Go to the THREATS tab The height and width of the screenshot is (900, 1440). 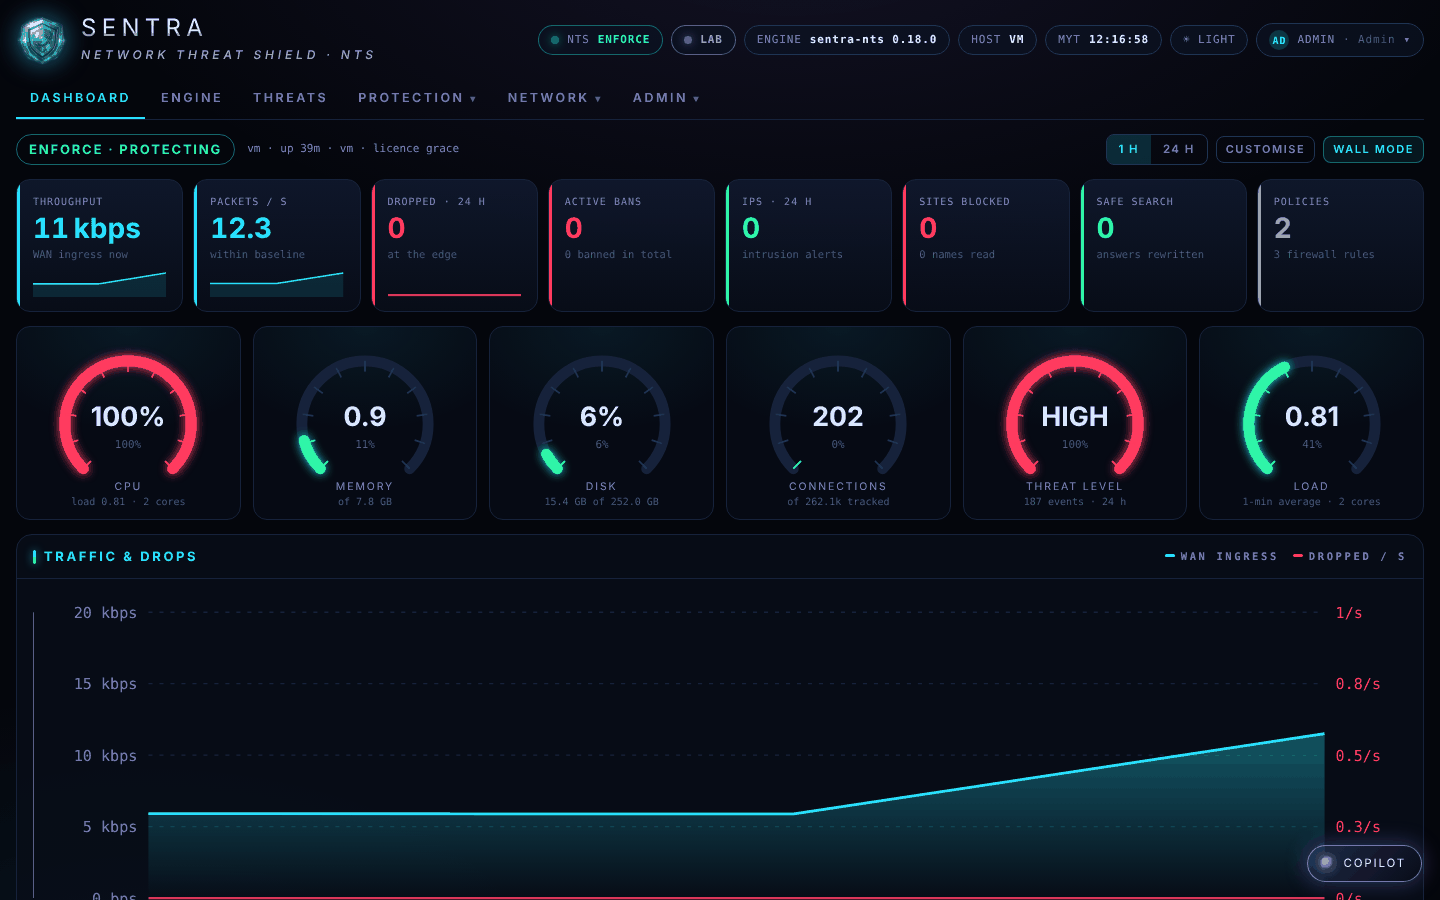tap(290, 98)
